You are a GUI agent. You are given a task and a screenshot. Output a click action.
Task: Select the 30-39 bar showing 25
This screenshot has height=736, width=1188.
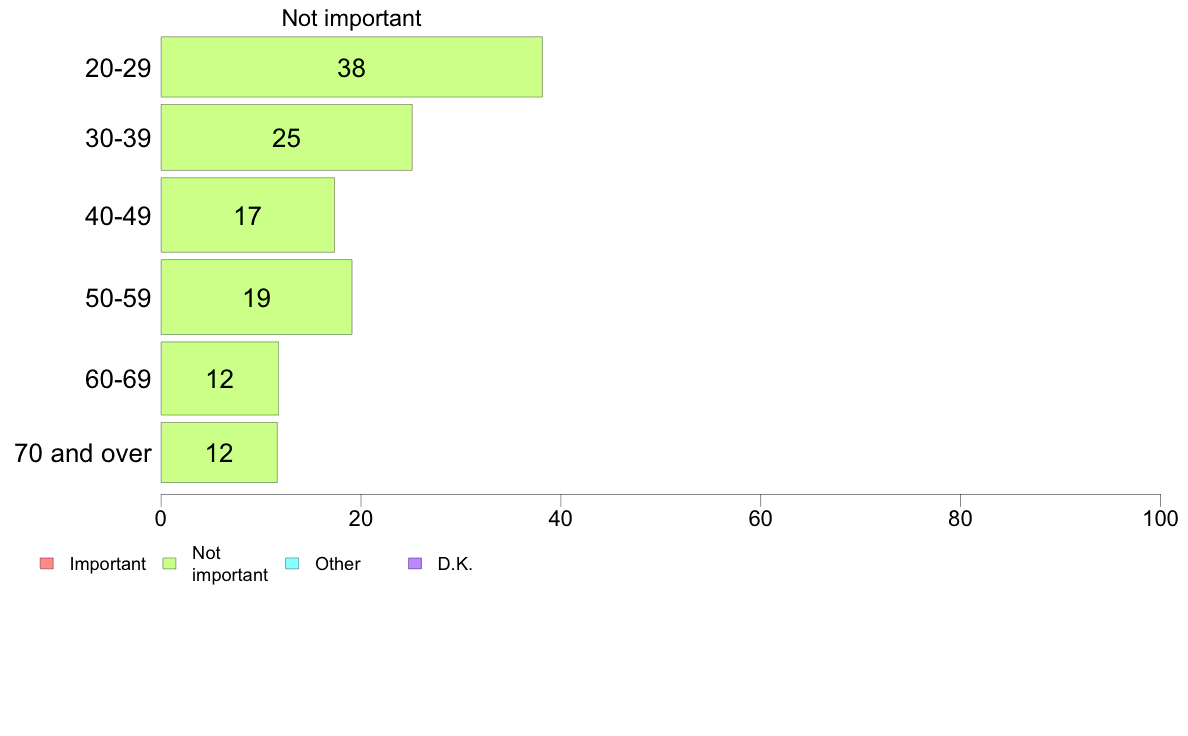(286, 137)
